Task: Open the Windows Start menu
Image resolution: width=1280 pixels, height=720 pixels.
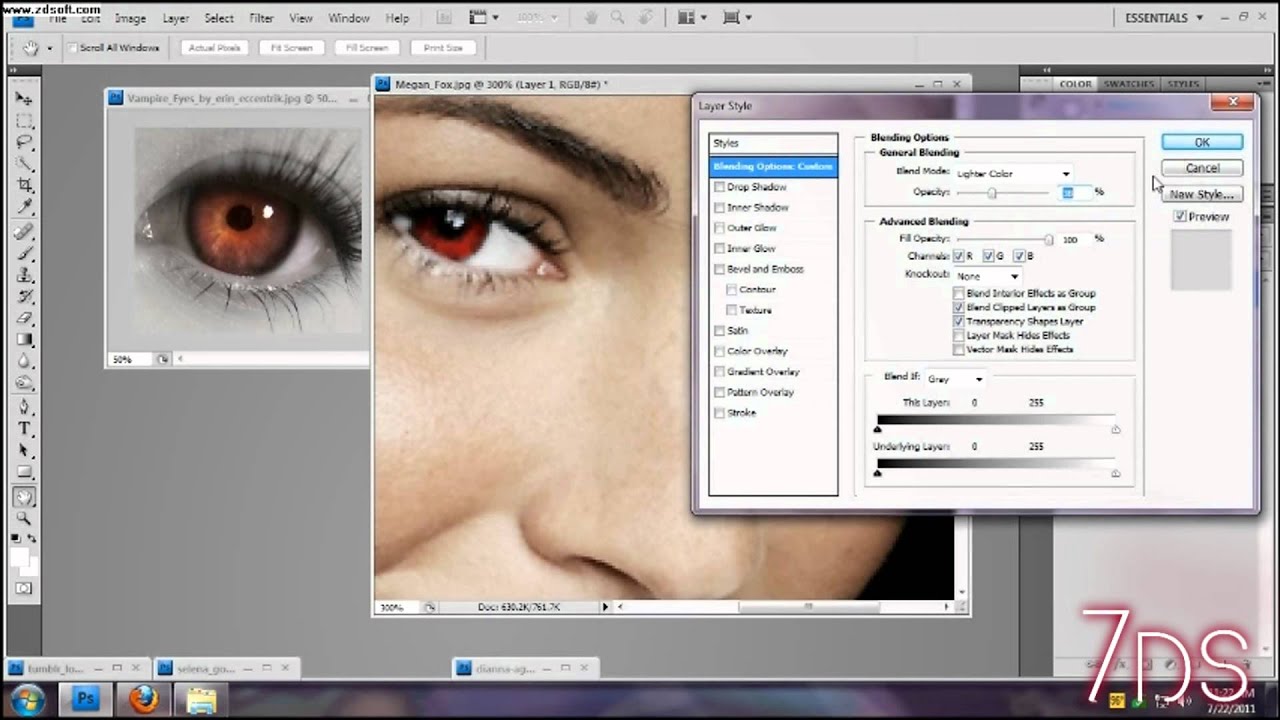Action: click(27, 699)
